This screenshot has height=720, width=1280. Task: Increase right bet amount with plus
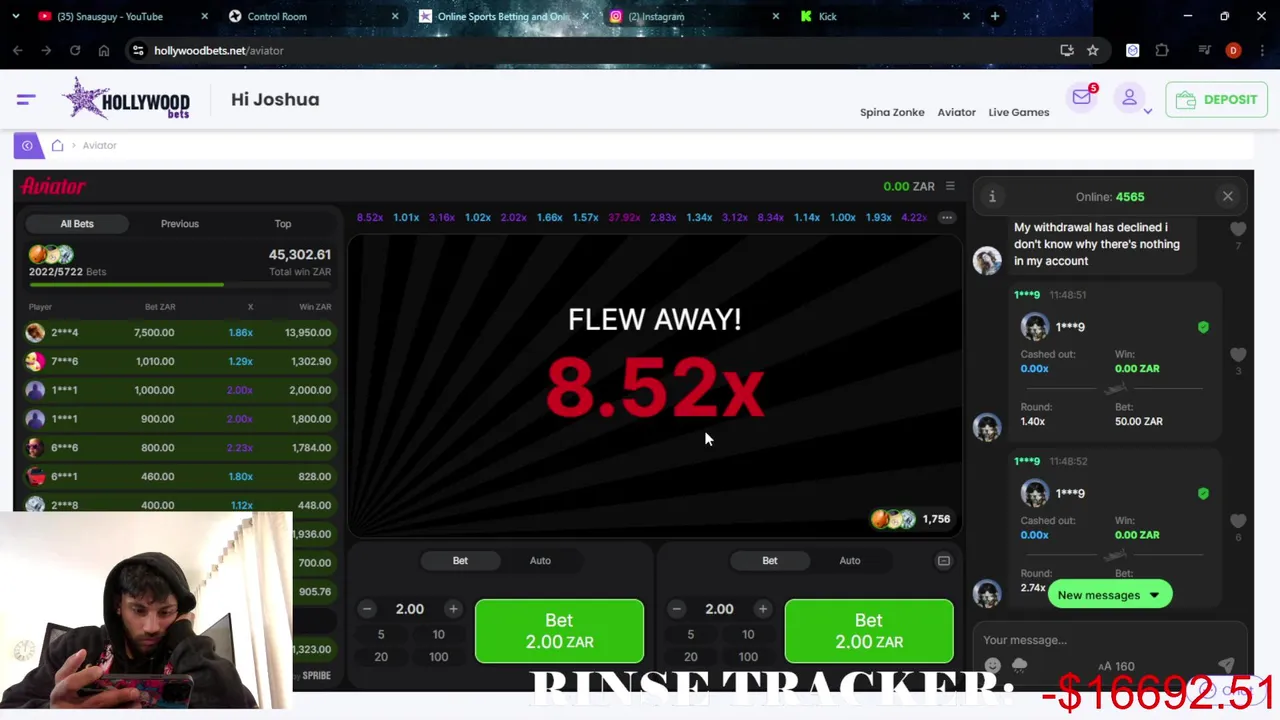[x=763, y=609]
